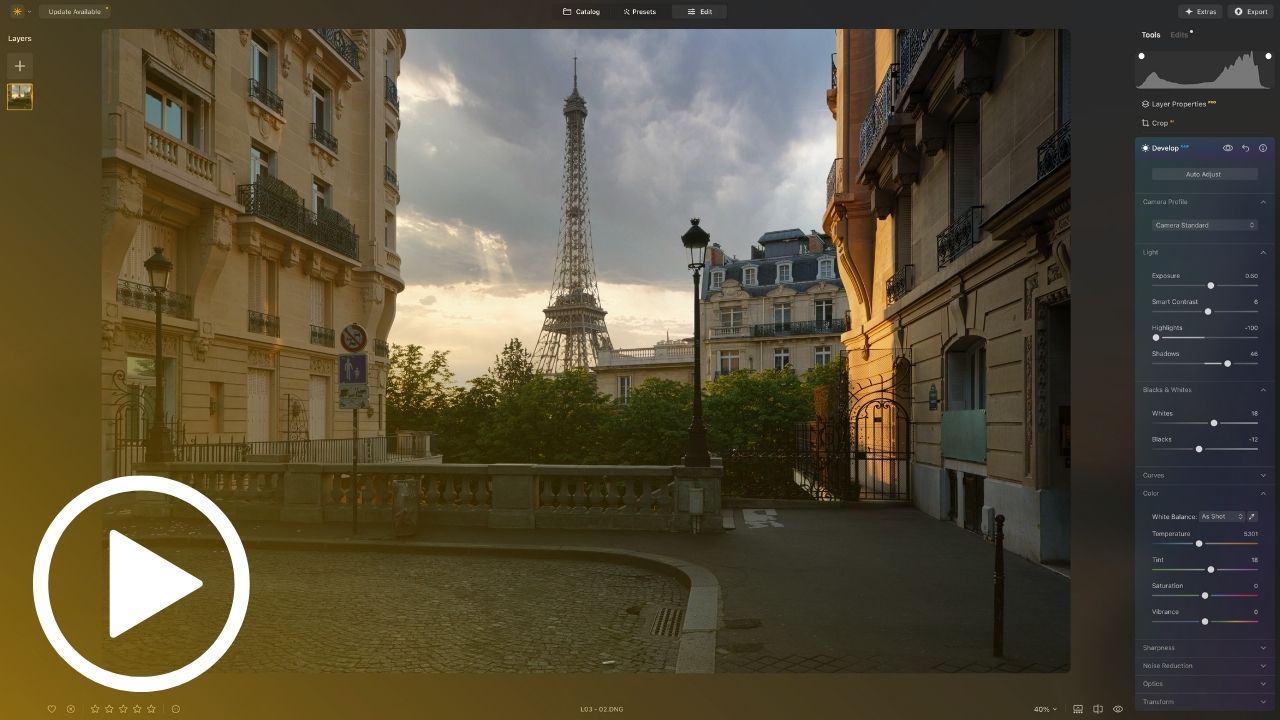The height and width of the screenshot is (720, 1280).
Task: Click the Saturation slider handle
Action: point(1205,596)
